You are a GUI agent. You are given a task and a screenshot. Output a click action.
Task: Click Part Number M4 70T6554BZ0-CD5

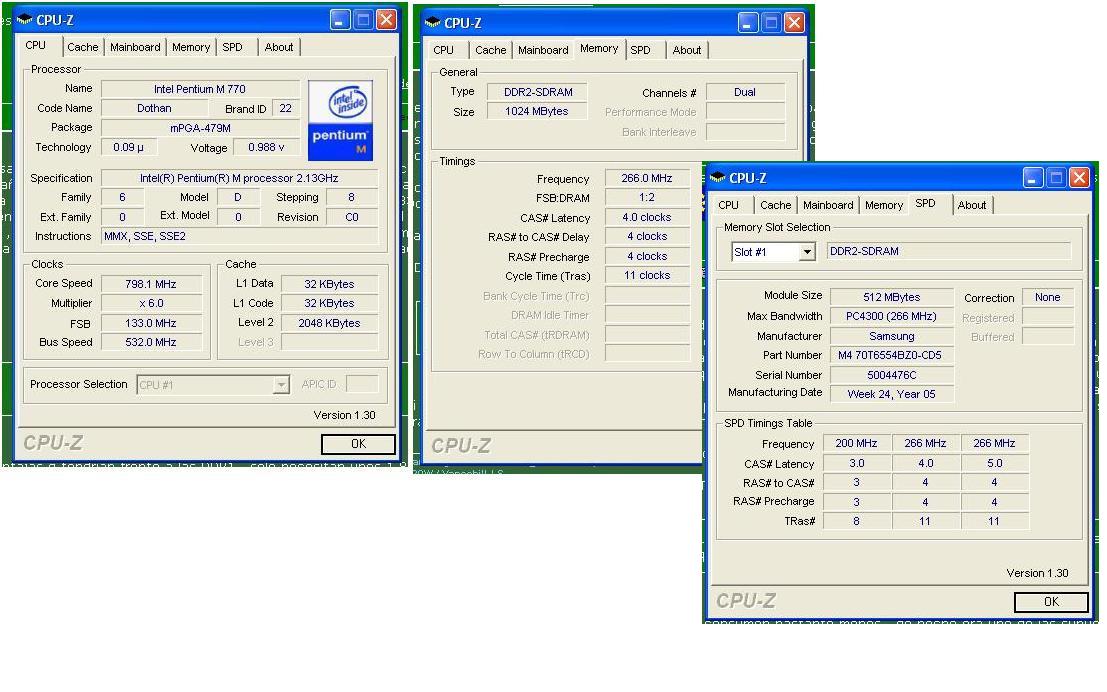pyautogui.click(x=892, y=355)
